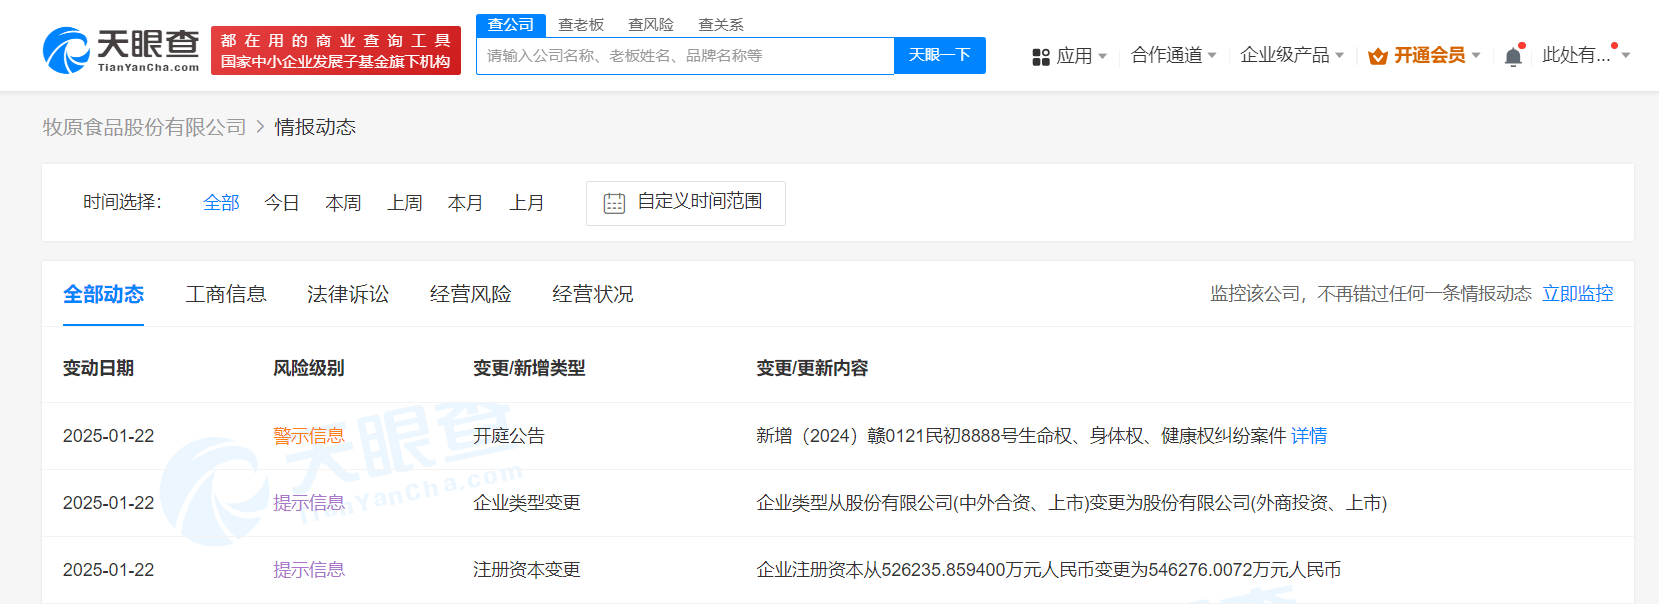
Task: Switch to the 法律诉讼 tab
Action: pyautogui.click(x=348, y=294)
